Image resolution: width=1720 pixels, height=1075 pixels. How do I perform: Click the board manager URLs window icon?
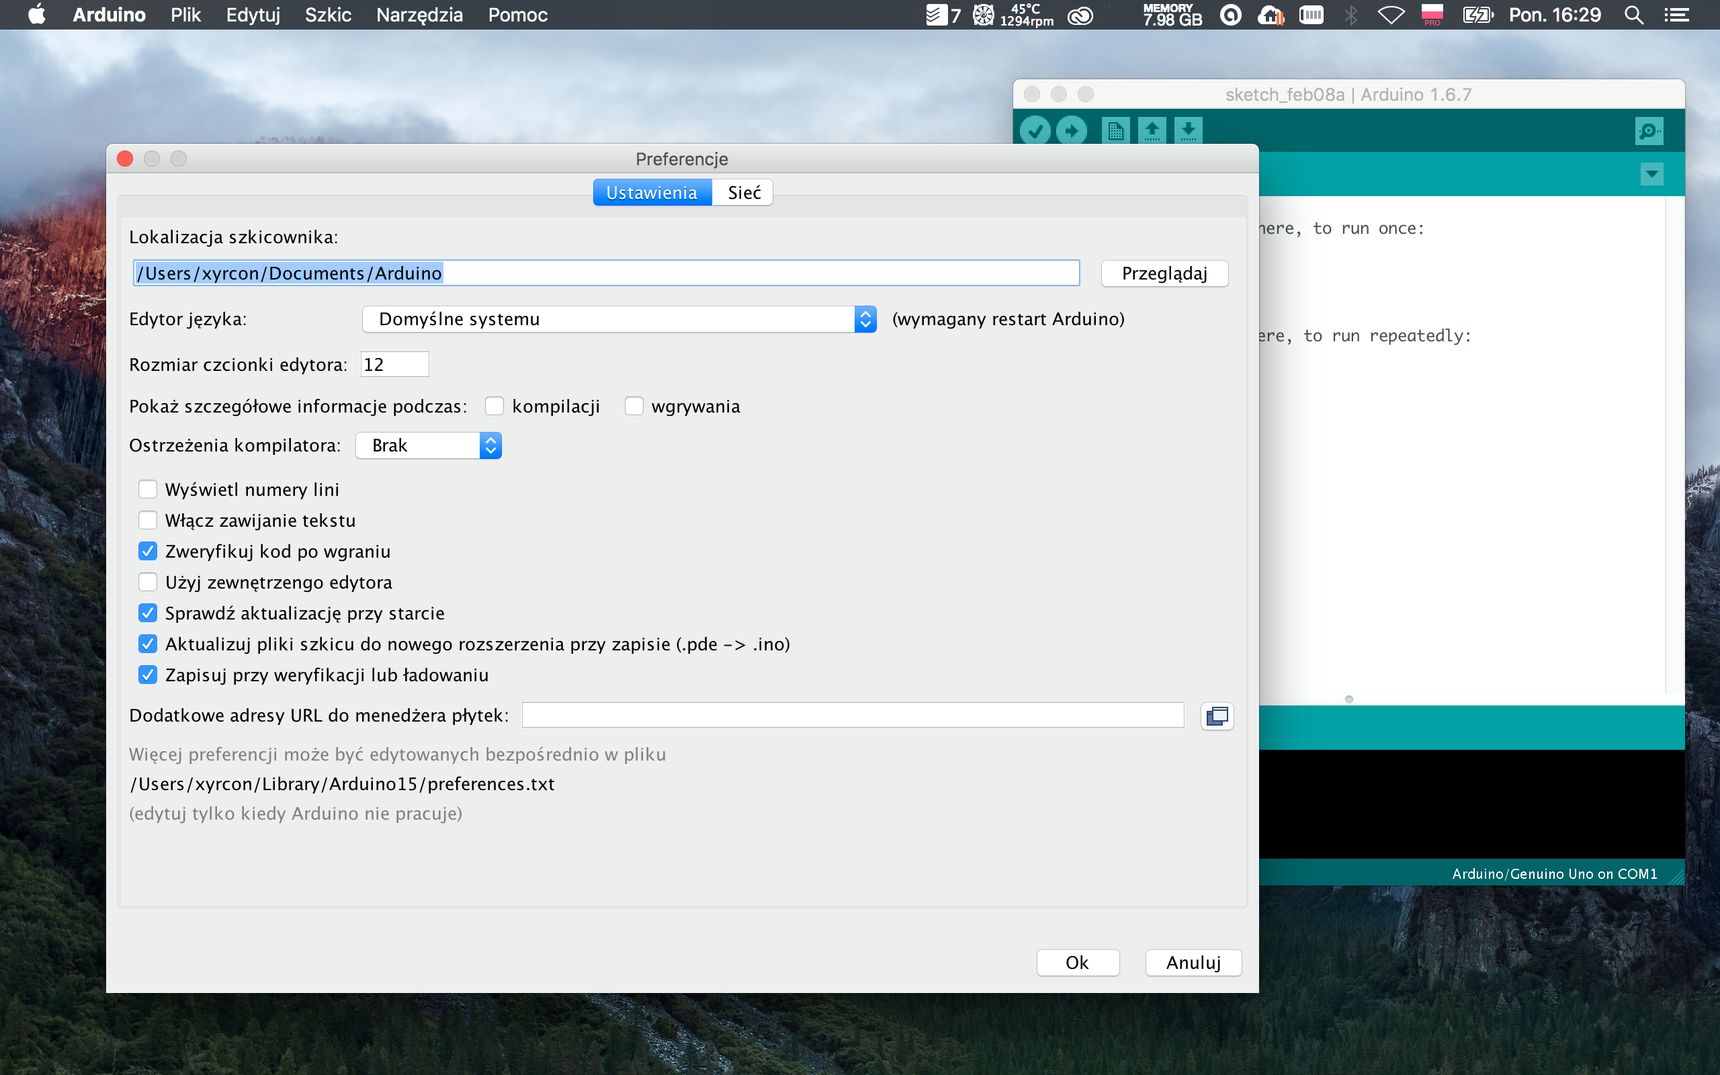pyautogui.click(x=1217, y=716)
